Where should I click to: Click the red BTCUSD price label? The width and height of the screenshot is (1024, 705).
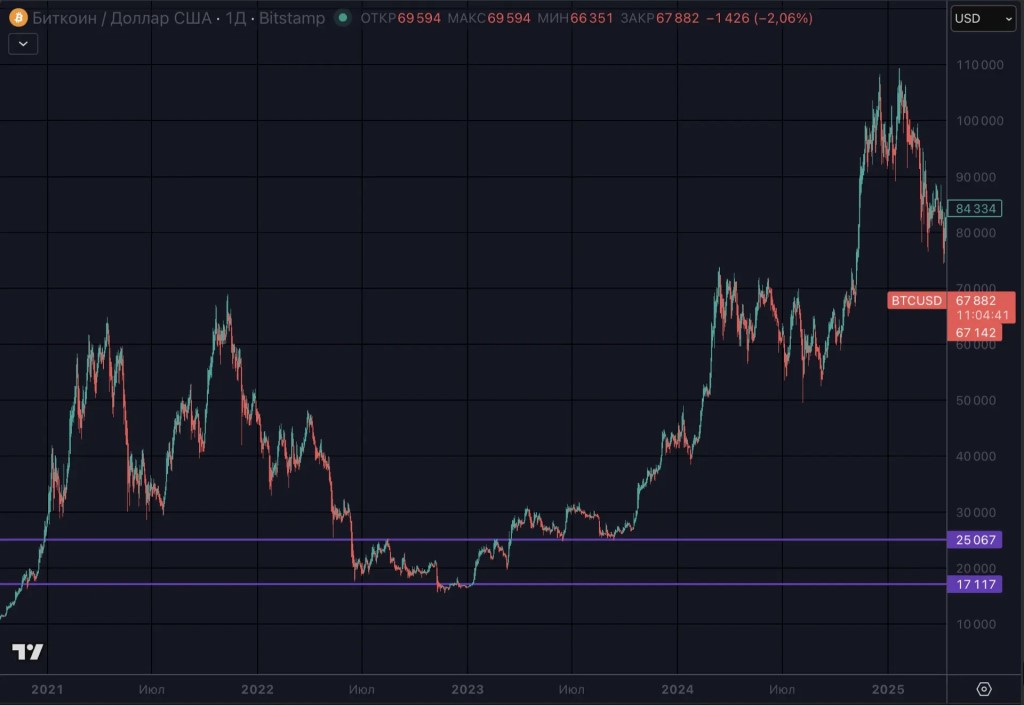tap(916, 300)
